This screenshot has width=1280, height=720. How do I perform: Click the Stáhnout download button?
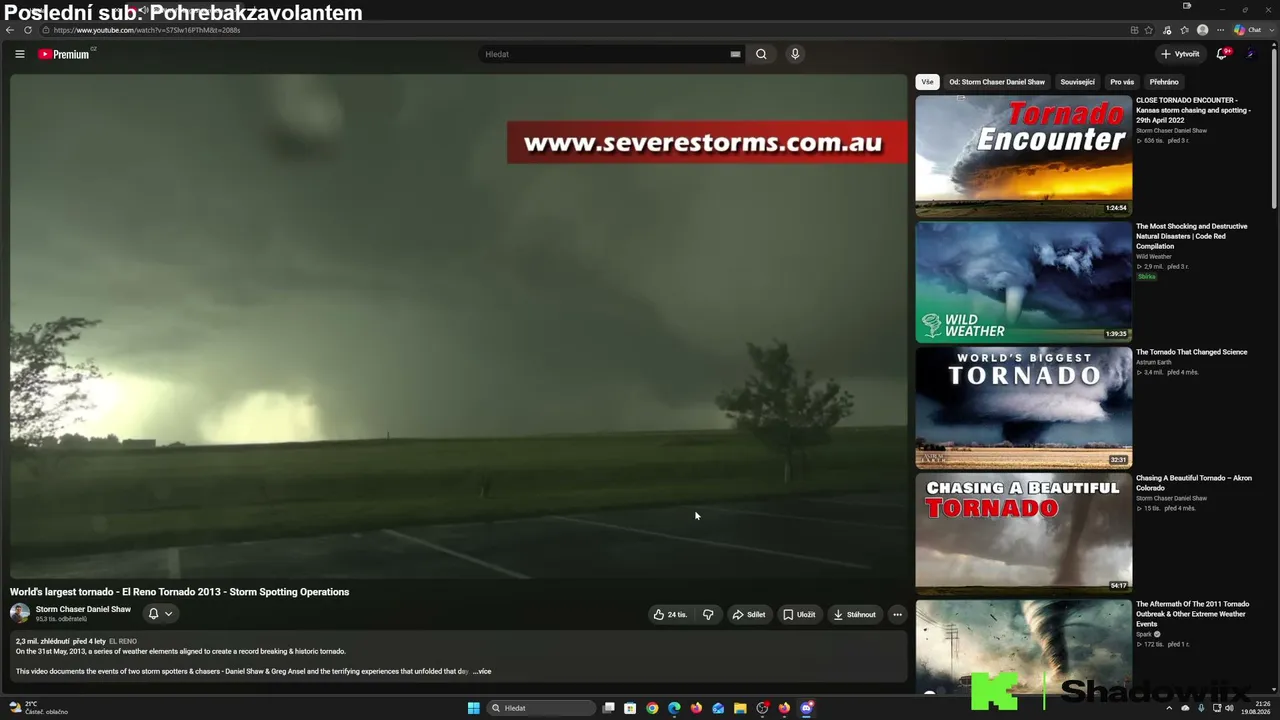[x=855, y=615]
